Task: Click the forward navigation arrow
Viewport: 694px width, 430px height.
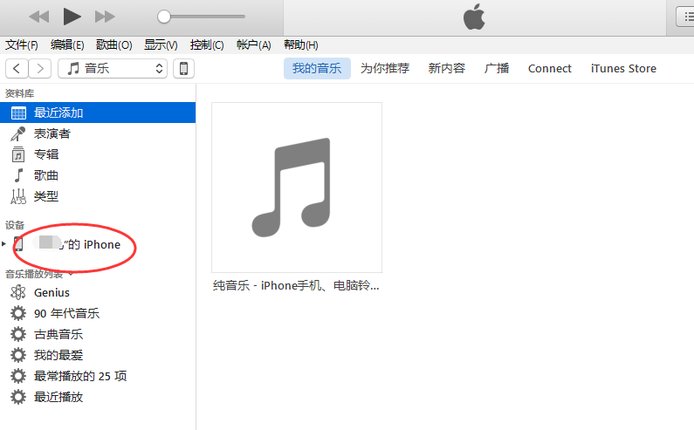Action: coord(40,68)
